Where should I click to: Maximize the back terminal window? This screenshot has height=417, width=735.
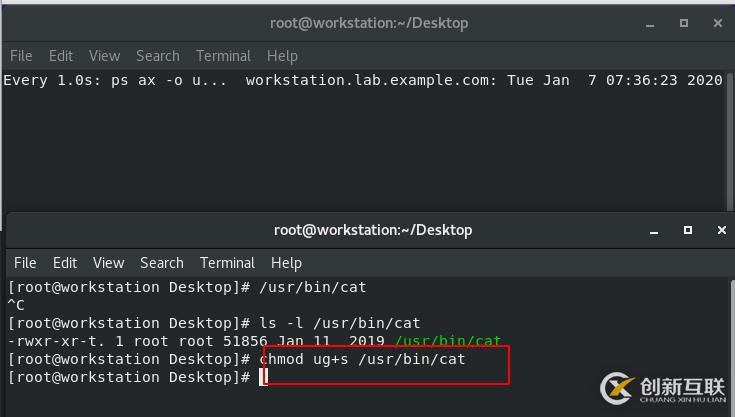pos(684,23)
